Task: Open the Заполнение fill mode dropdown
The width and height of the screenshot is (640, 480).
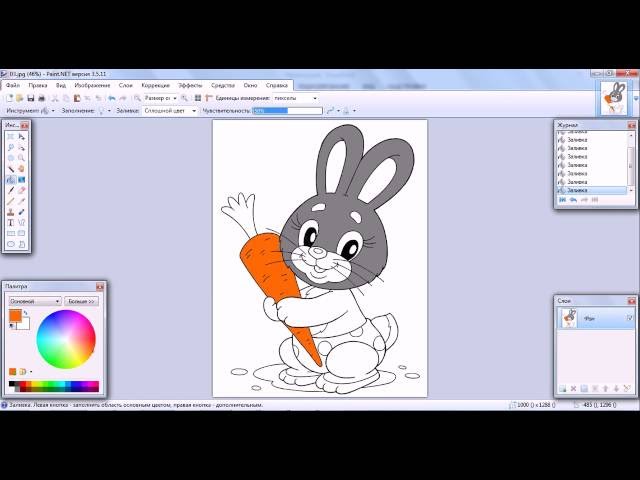Action: (109, 111)
